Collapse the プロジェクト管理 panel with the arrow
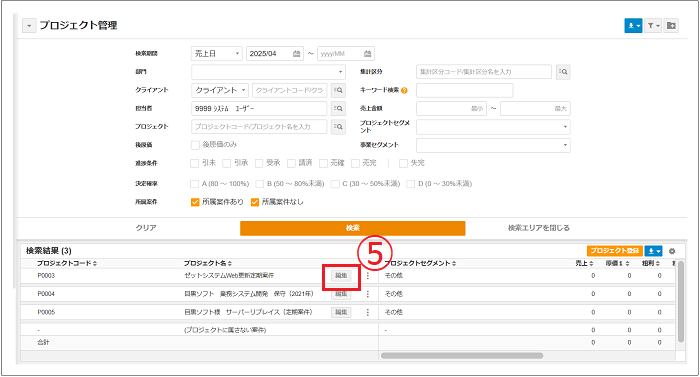 29,26
